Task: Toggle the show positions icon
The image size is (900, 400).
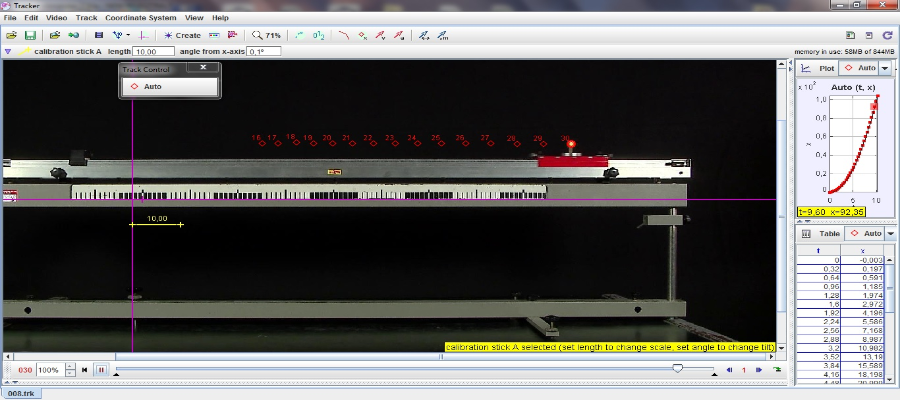Action: (x=362, y=35)
